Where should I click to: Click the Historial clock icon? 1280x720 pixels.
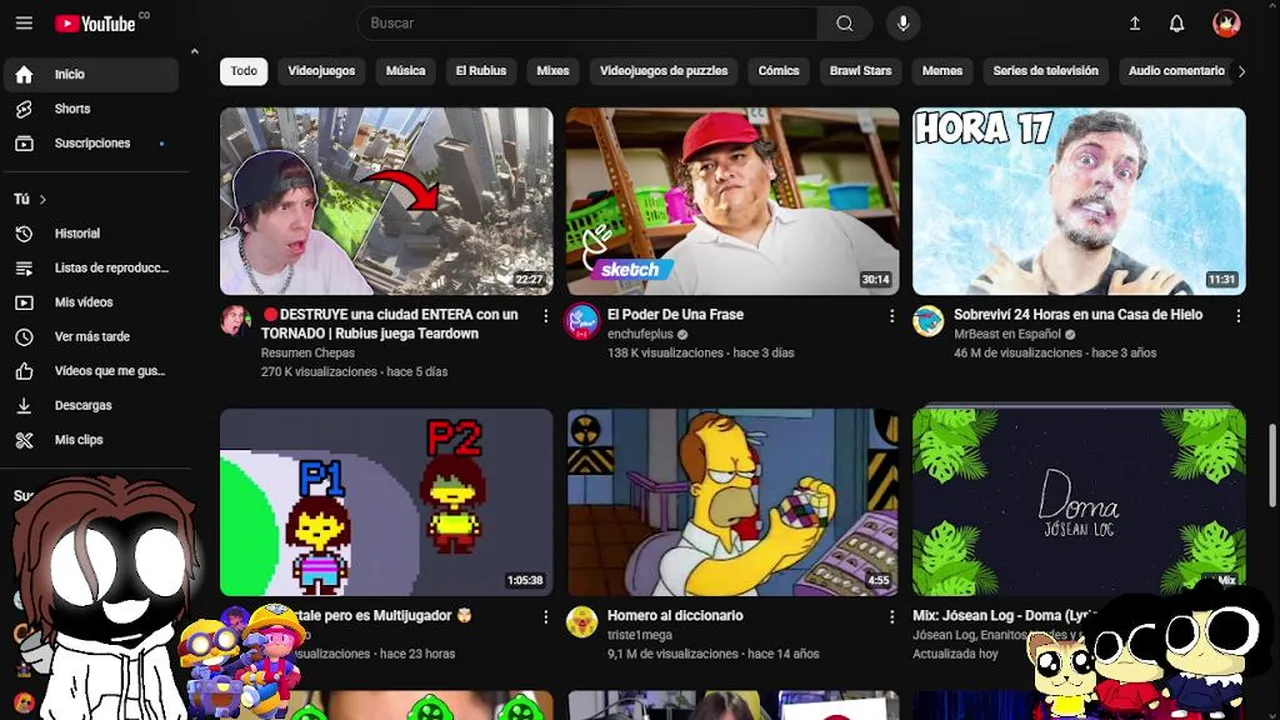24,233
